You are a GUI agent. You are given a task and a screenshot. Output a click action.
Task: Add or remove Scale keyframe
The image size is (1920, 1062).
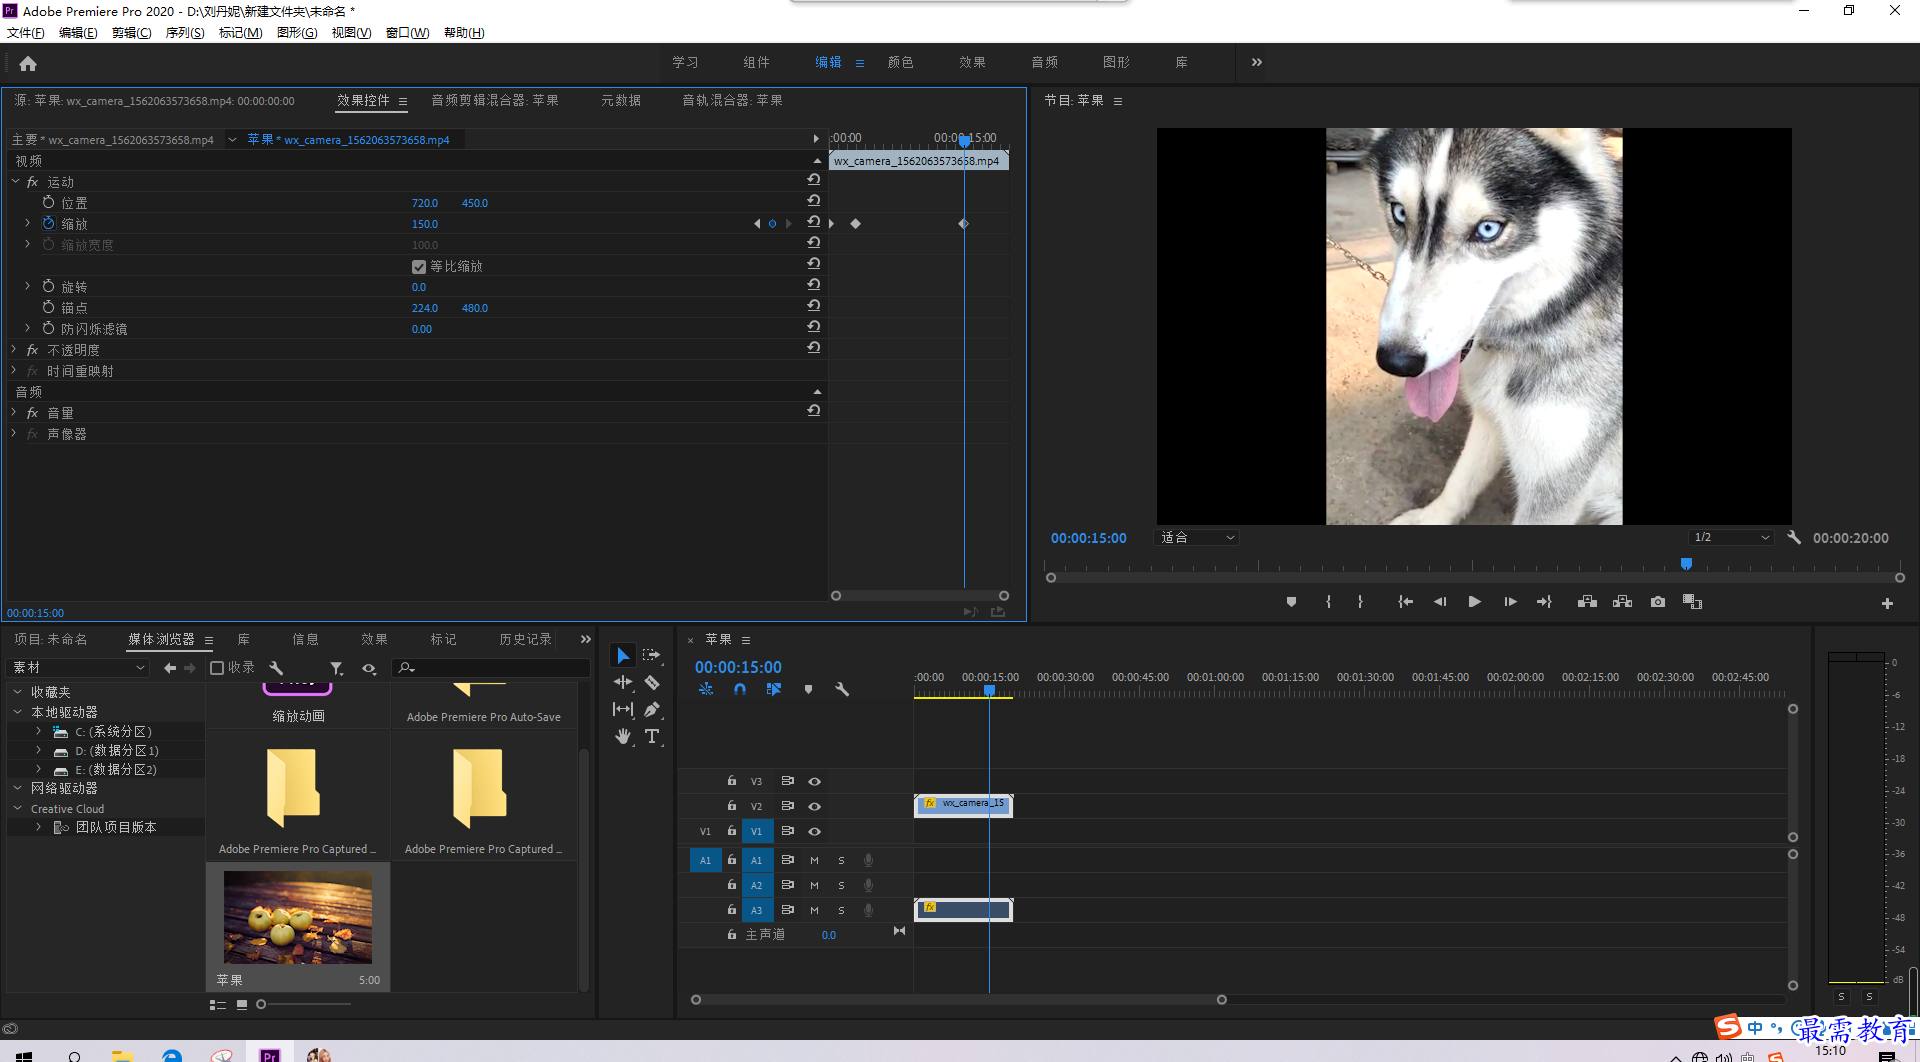(x=772, y=224)
